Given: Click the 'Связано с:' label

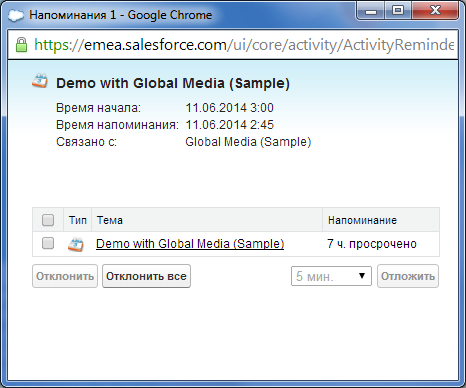Looking at the screenshot, I should (86, 142).
